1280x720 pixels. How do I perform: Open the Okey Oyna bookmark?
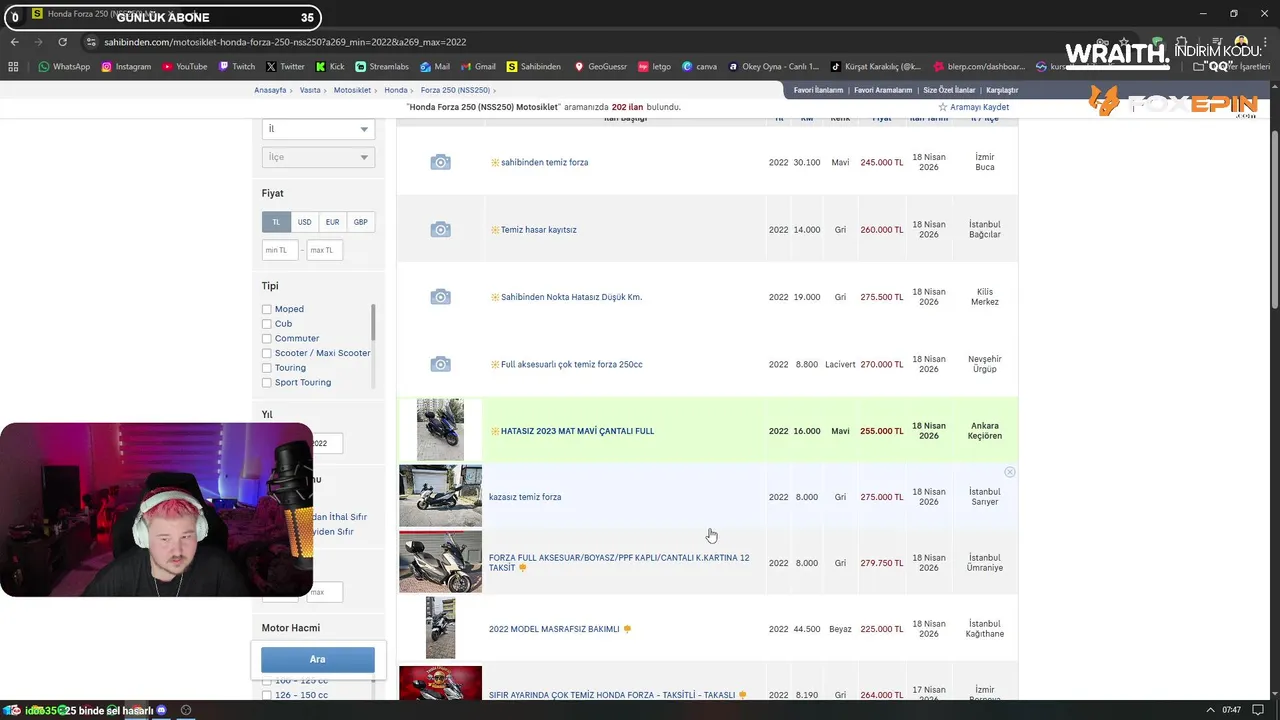tap(774, 67)
